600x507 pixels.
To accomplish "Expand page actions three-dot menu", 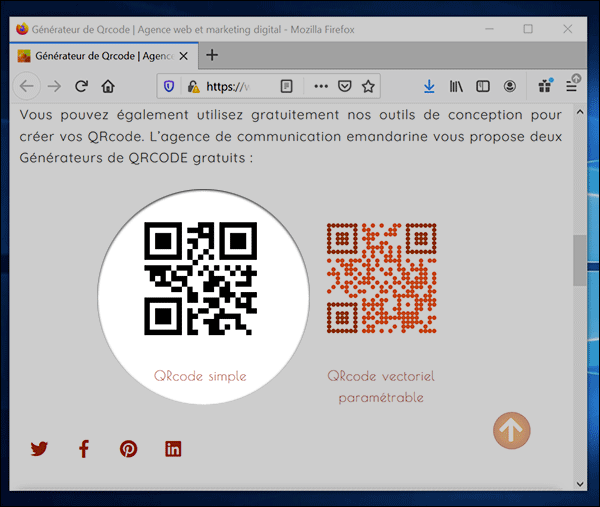I will pyautogui.click(x=319, y=87).
